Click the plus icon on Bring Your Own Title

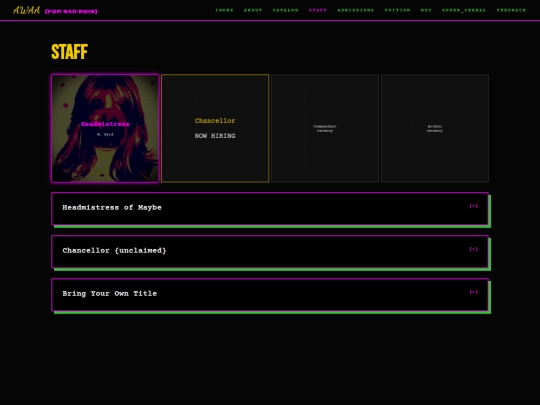point(474,292)
